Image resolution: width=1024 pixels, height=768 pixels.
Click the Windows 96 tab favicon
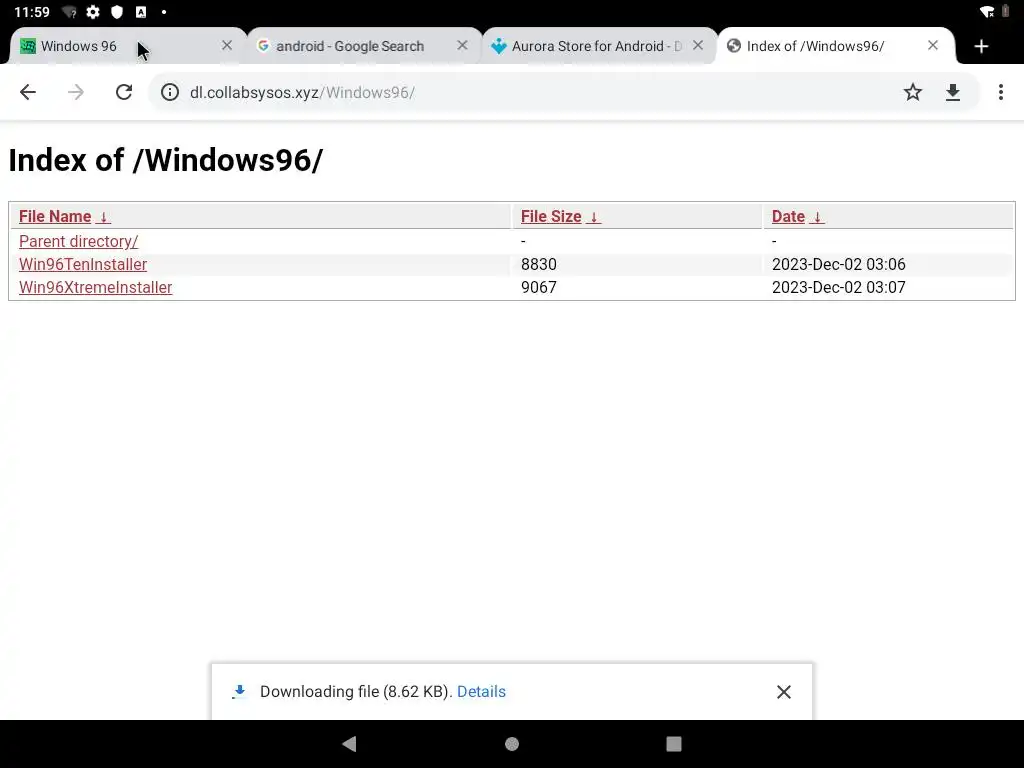(x=27, y=46)
